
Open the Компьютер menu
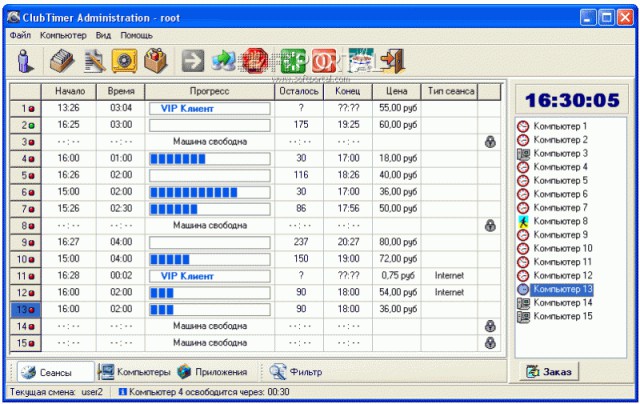click(x=63, y=35)
